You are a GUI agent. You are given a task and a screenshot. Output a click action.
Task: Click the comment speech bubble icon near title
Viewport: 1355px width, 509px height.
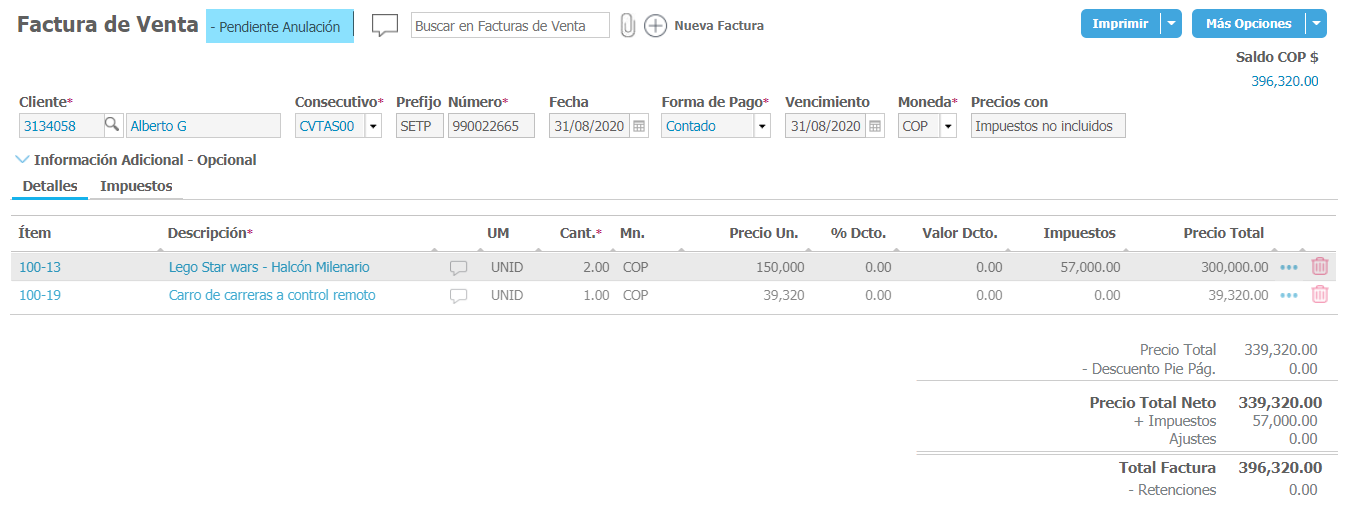[x=385, y=26]
